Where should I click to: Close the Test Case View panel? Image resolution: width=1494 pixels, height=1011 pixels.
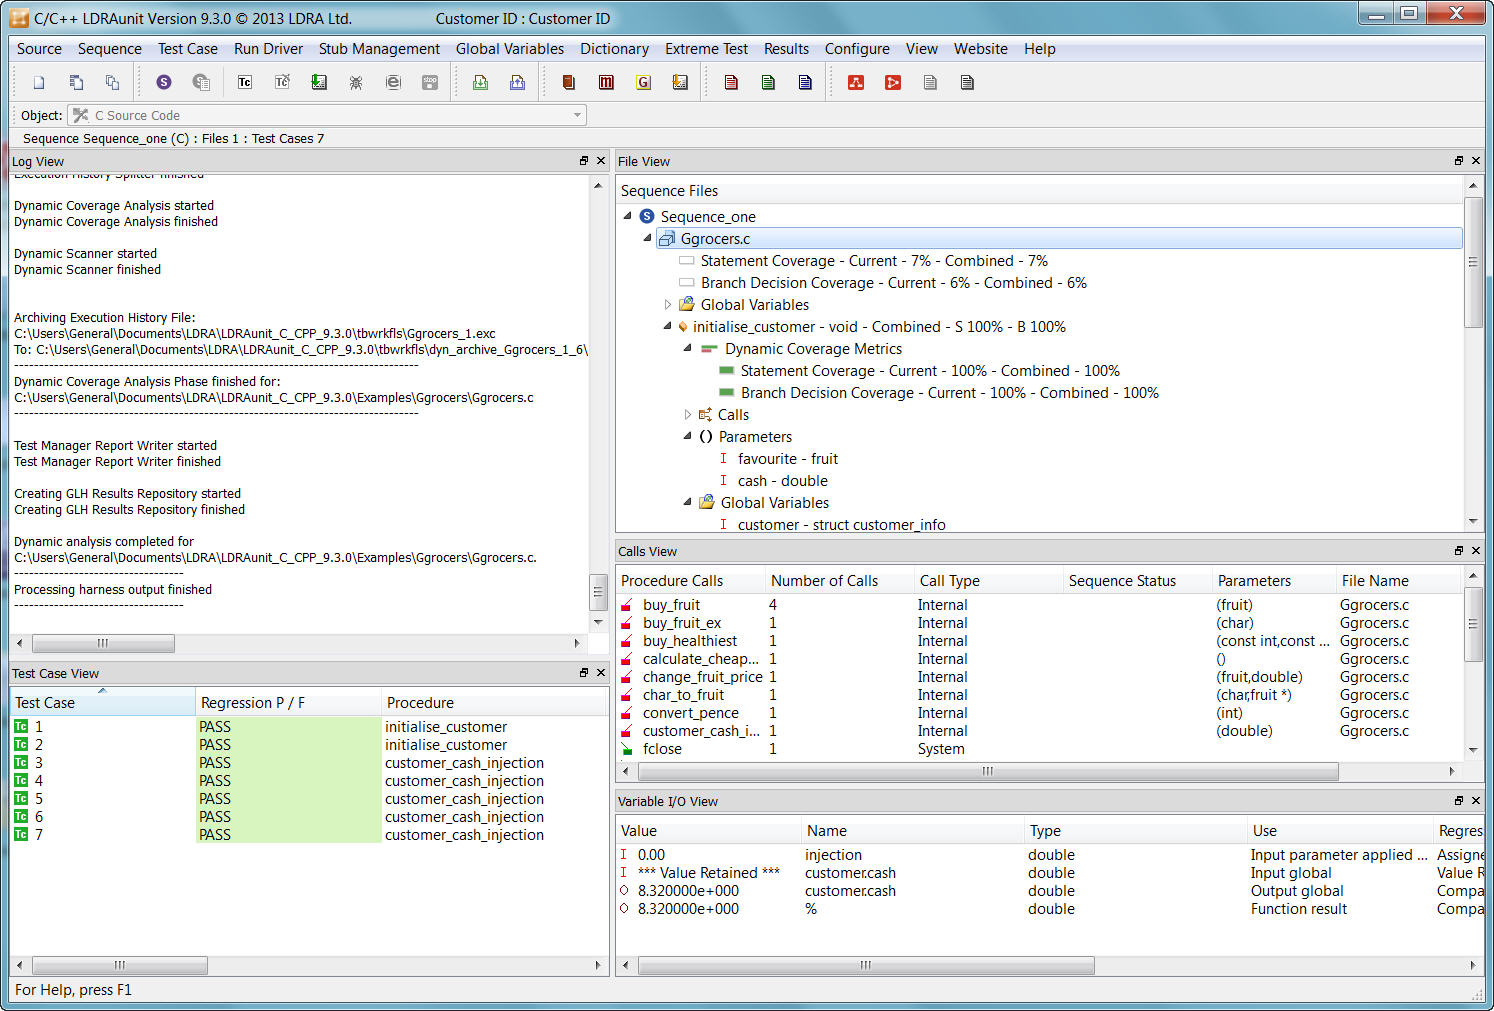[x=601, y=673]
